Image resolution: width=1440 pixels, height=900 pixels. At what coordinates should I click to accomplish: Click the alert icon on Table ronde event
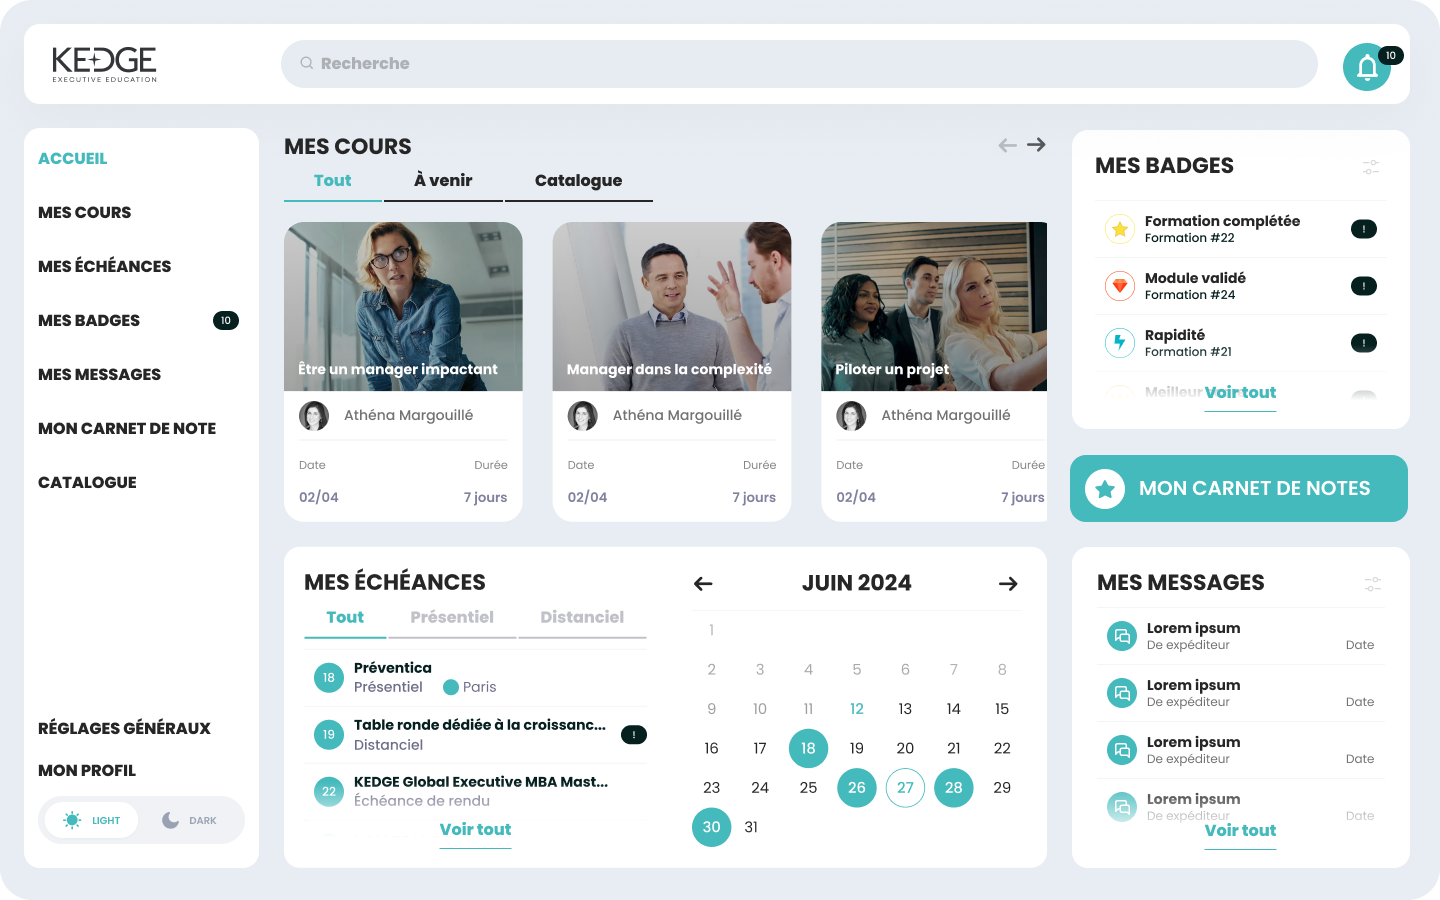point(633,735)
